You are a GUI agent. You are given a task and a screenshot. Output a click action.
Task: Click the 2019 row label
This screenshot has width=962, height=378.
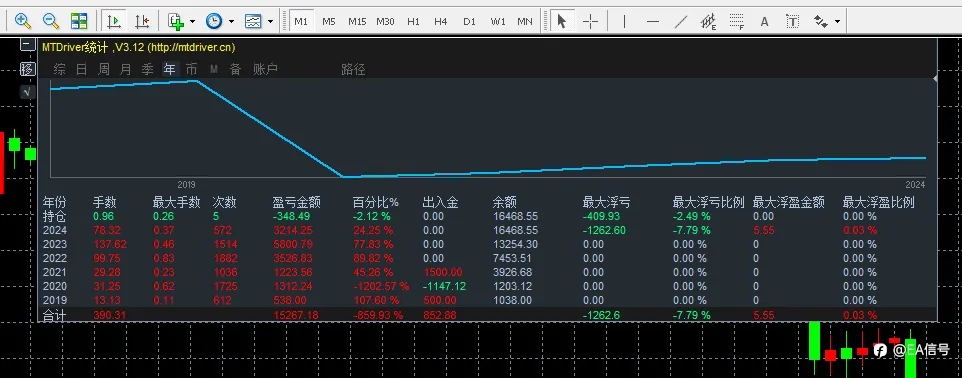click(54, 300)
